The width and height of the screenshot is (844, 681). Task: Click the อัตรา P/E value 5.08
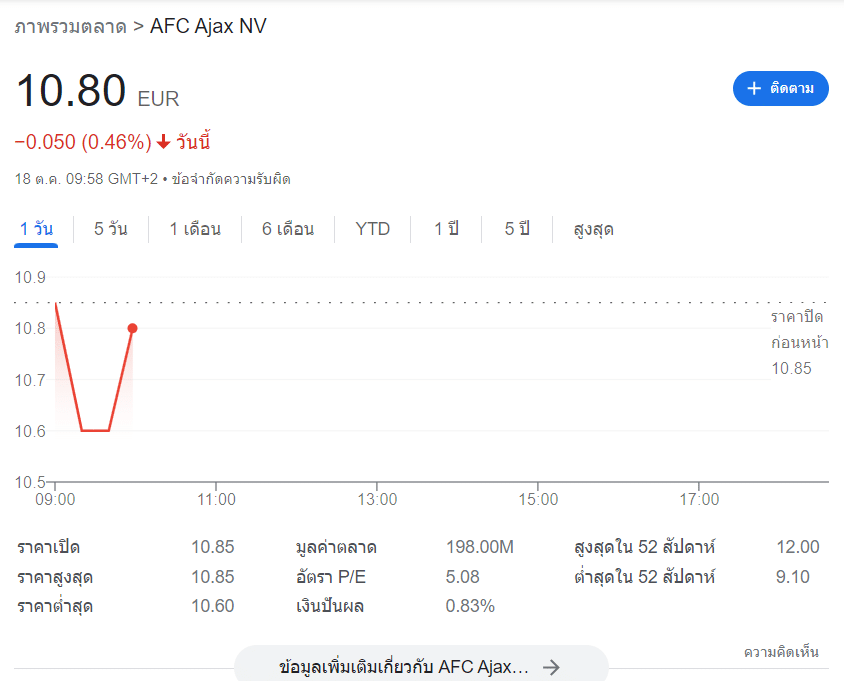point(462,577)
